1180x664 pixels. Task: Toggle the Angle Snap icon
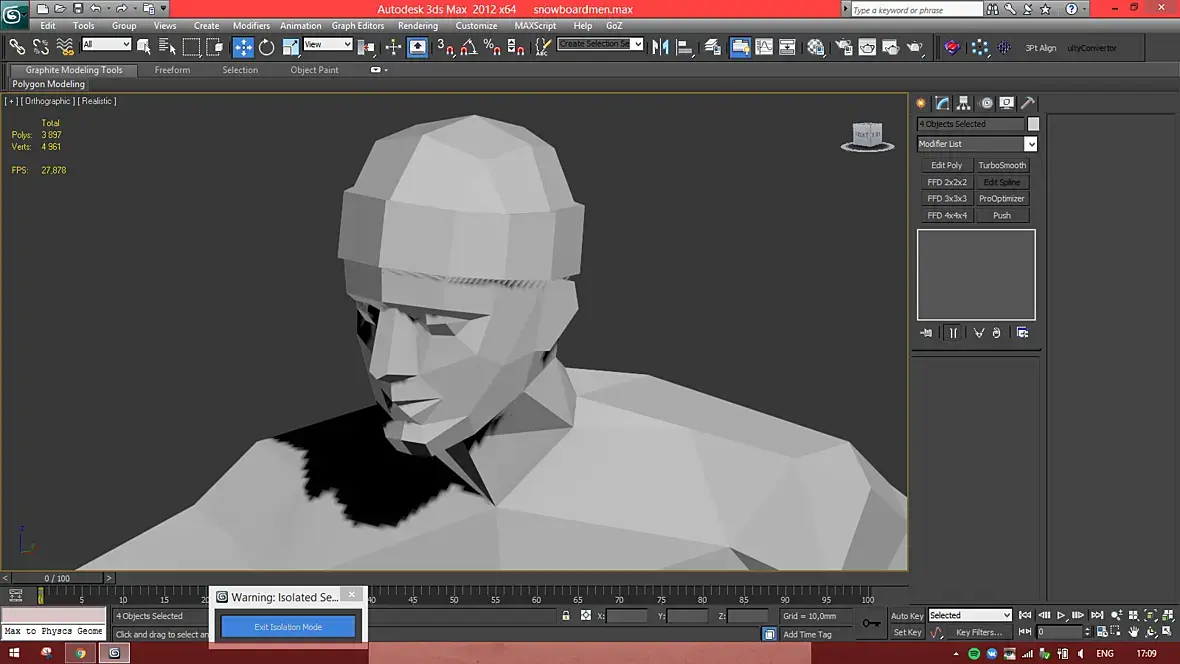click(468, 47)
